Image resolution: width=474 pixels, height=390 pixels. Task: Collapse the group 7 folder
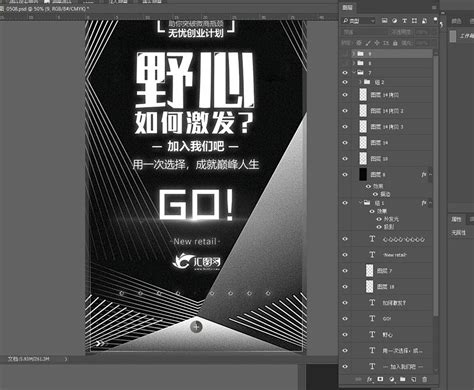click(354, 72)
